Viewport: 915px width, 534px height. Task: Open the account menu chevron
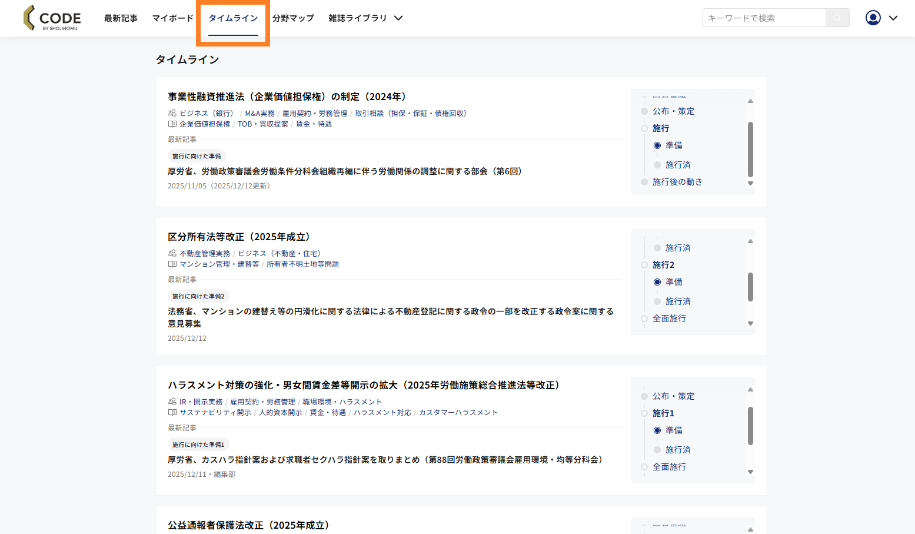(x=893, y=18)
